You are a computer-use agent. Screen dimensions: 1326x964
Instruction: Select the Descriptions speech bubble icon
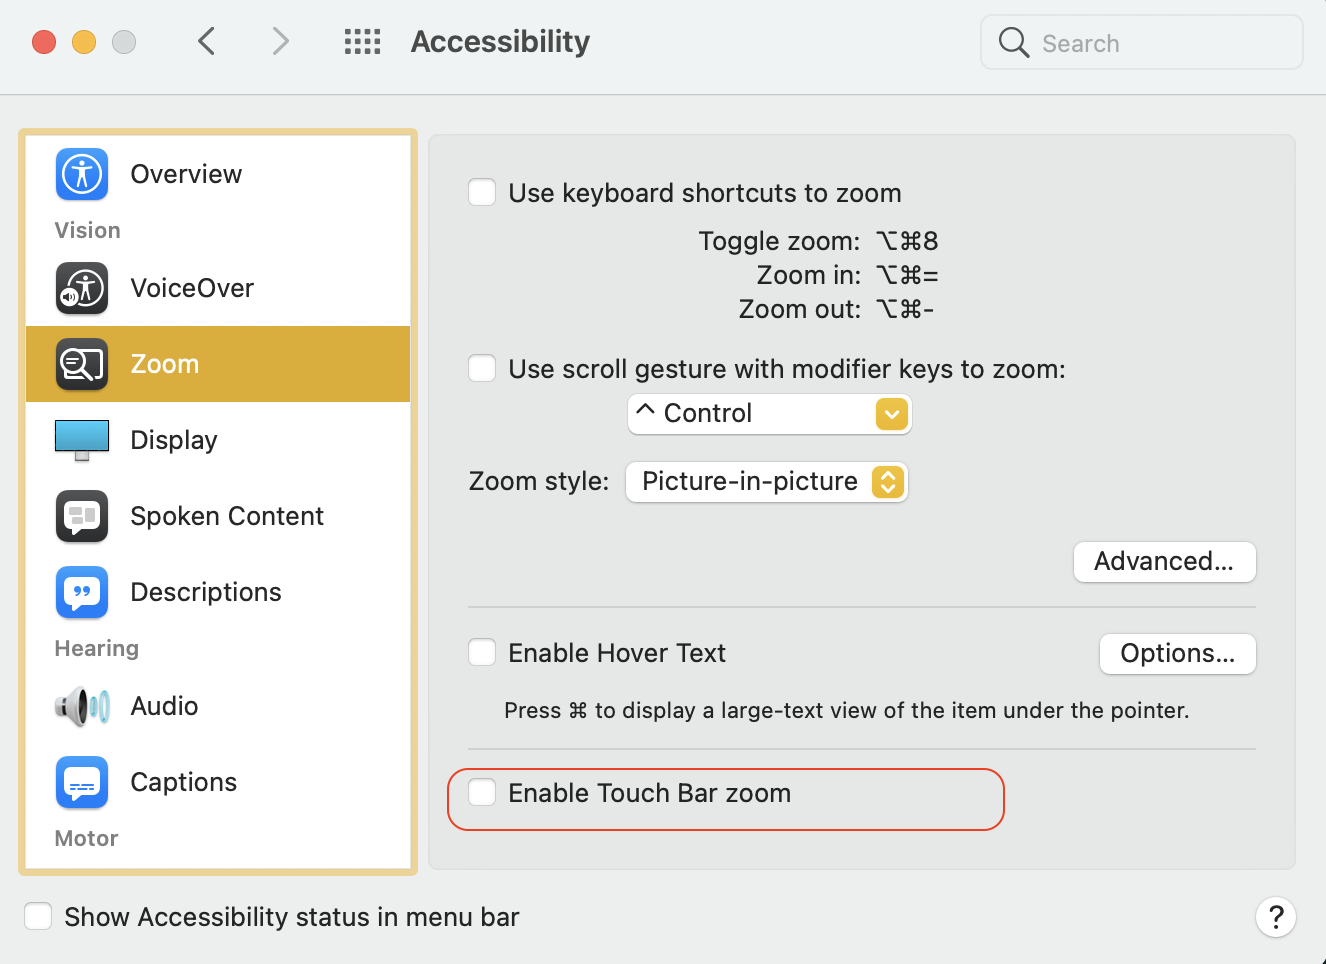pyautogui.click(x=82, y=592)
